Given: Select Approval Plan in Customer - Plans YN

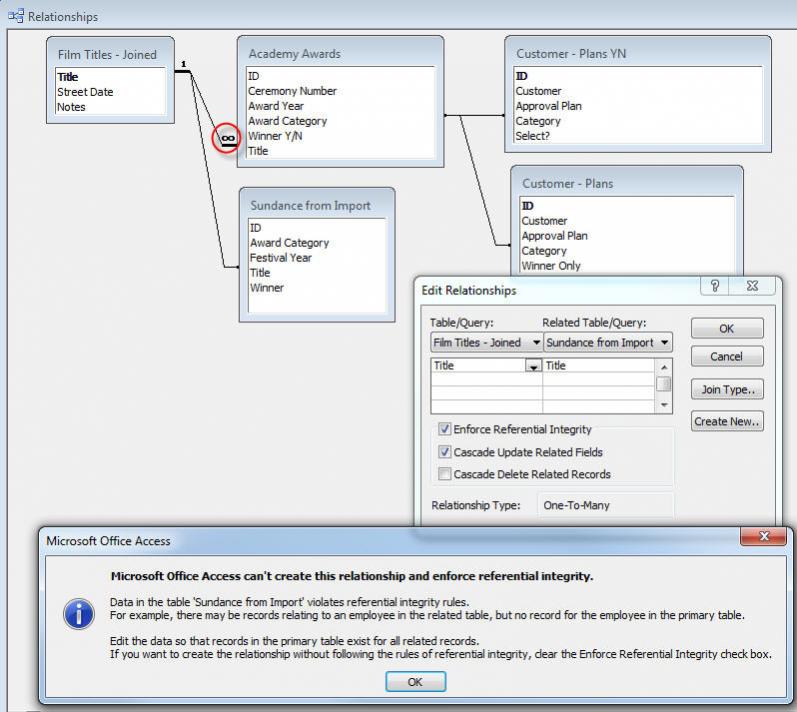Looking at the screenshot, I should click(549, 106).
